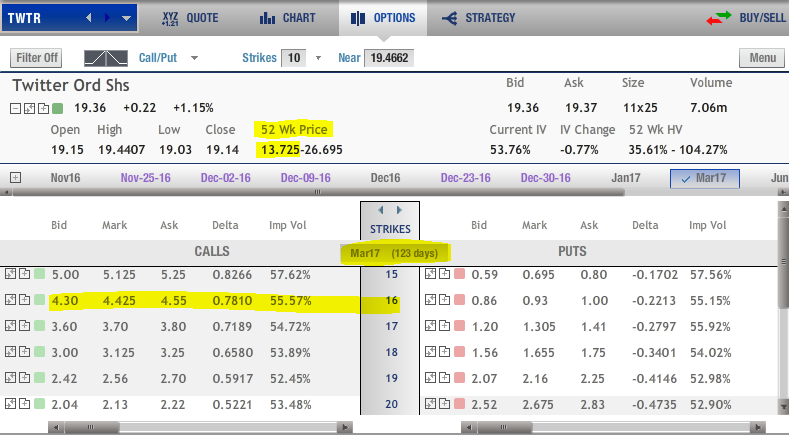
Task: Open the TWTR symbol dropdown arrow
Action: 126,19
